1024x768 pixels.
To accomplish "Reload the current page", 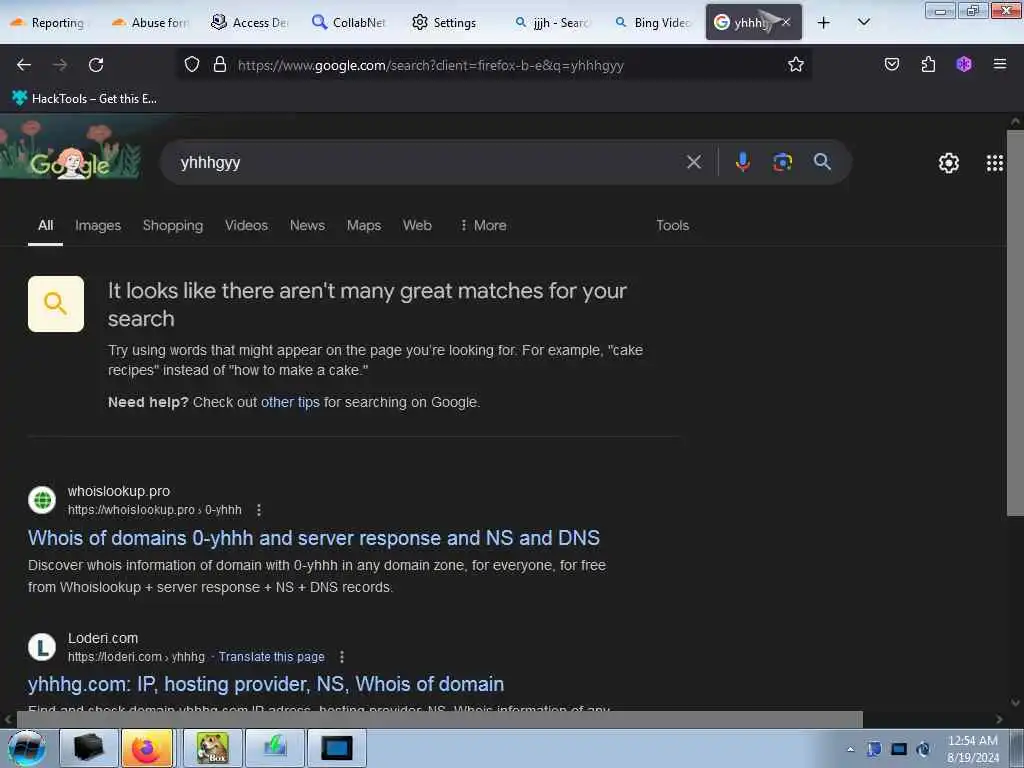I will [x=96, y=65].
